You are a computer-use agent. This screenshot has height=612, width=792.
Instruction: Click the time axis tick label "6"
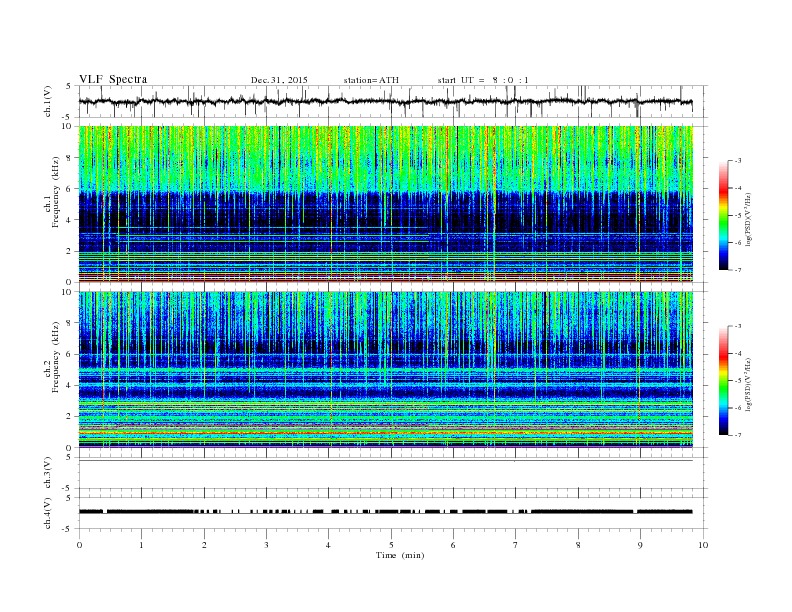[x=454, y=545]
